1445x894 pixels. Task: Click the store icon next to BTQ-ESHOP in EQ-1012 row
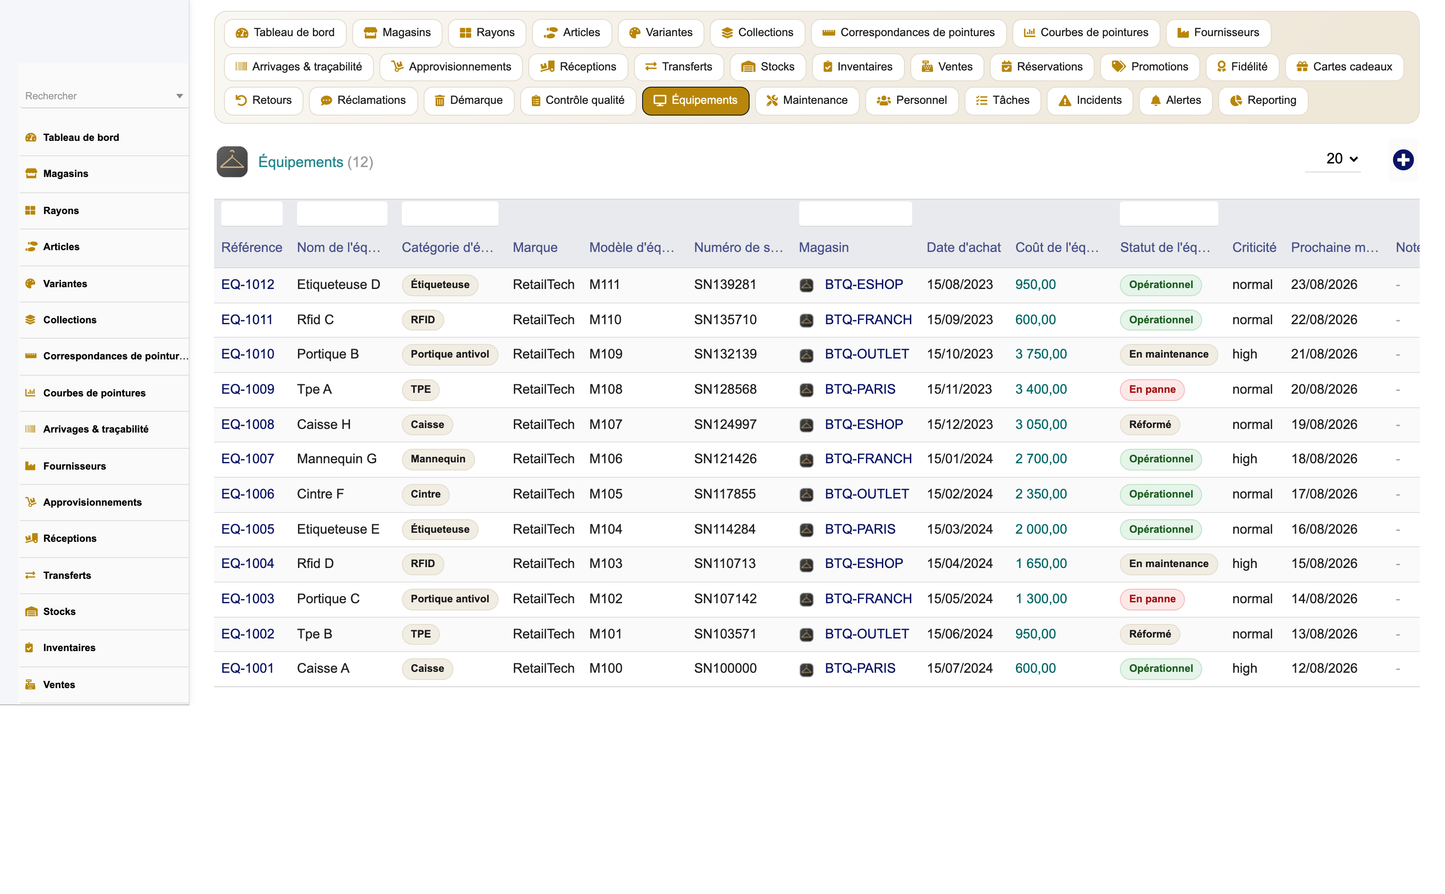[x=806, y=285]
